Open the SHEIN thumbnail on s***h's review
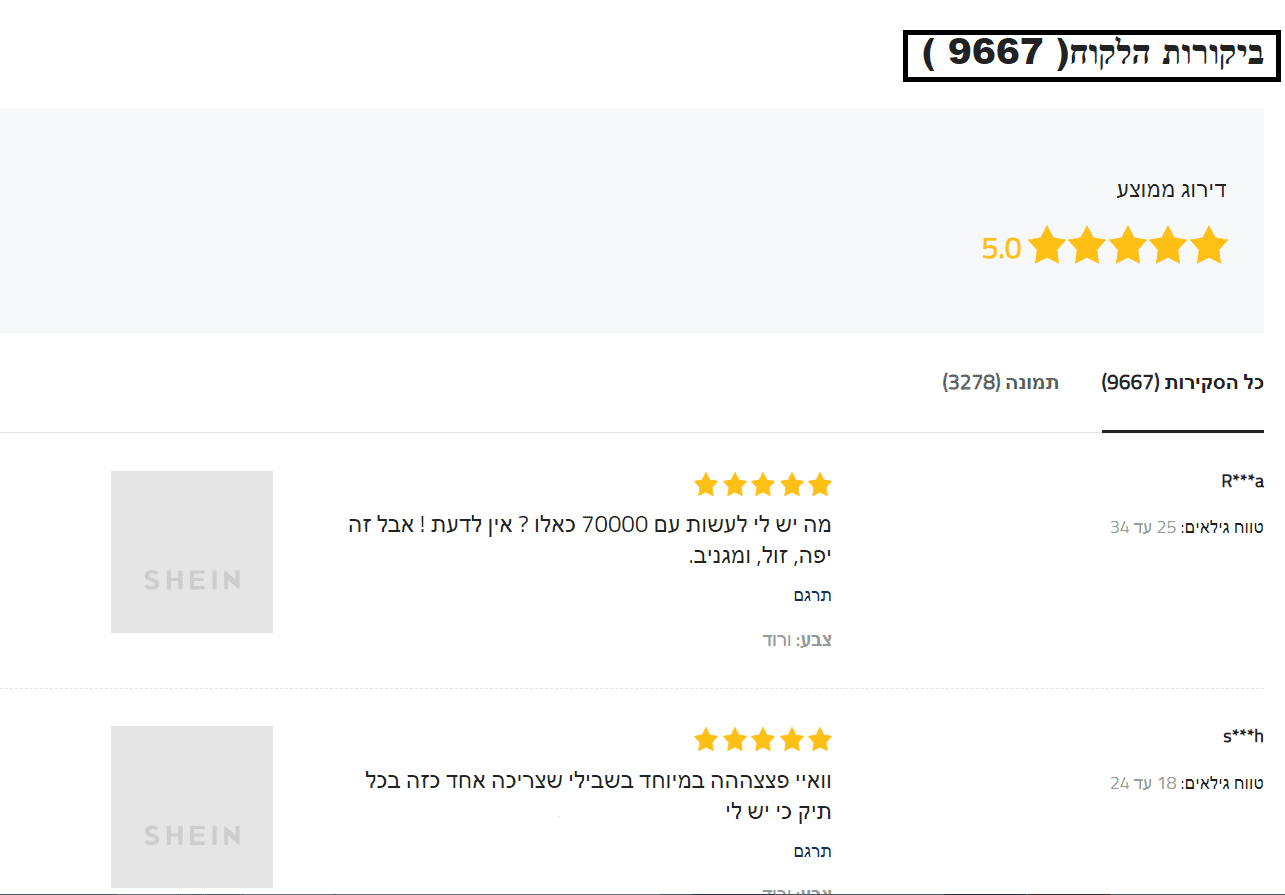1285x895 pixels. pos(192,807)
